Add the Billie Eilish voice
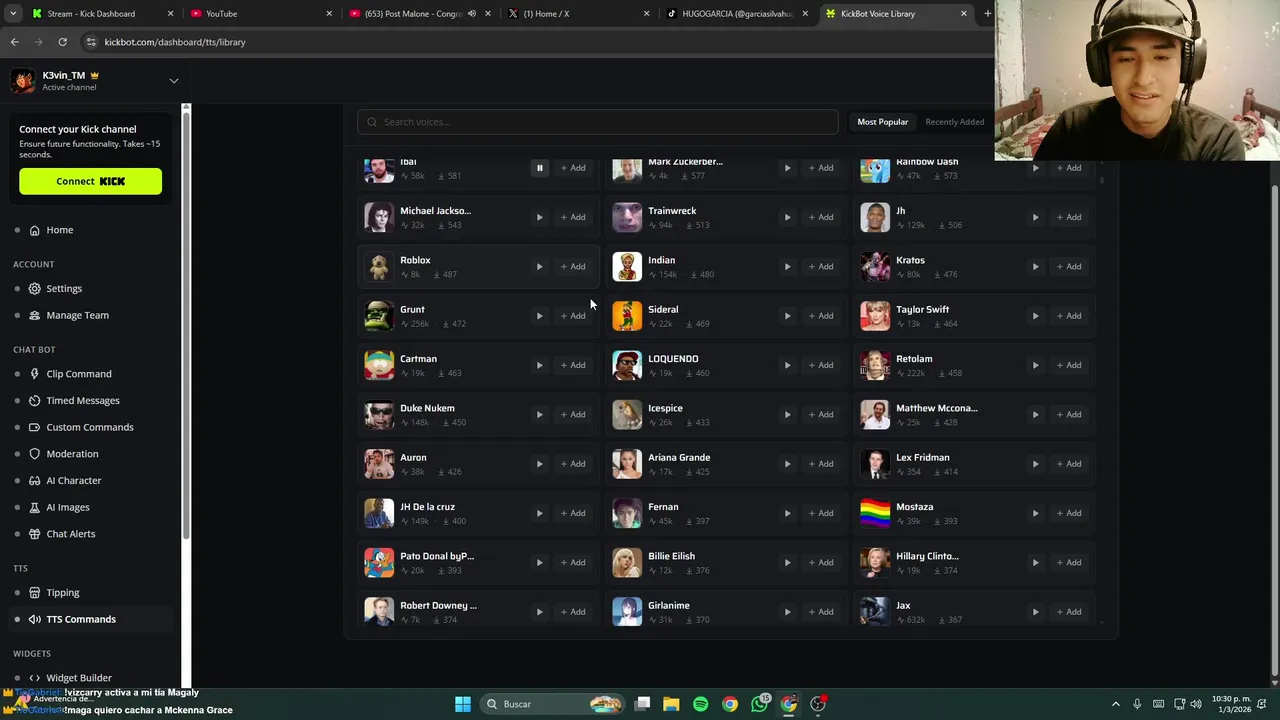The image size is (1280, 720). (821, 563)
